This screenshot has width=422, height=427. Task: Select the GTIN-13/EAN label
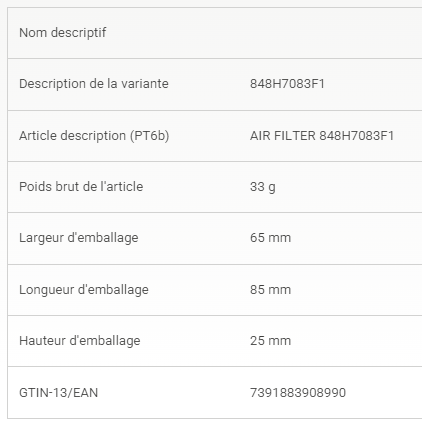click(x=59, y=393)
